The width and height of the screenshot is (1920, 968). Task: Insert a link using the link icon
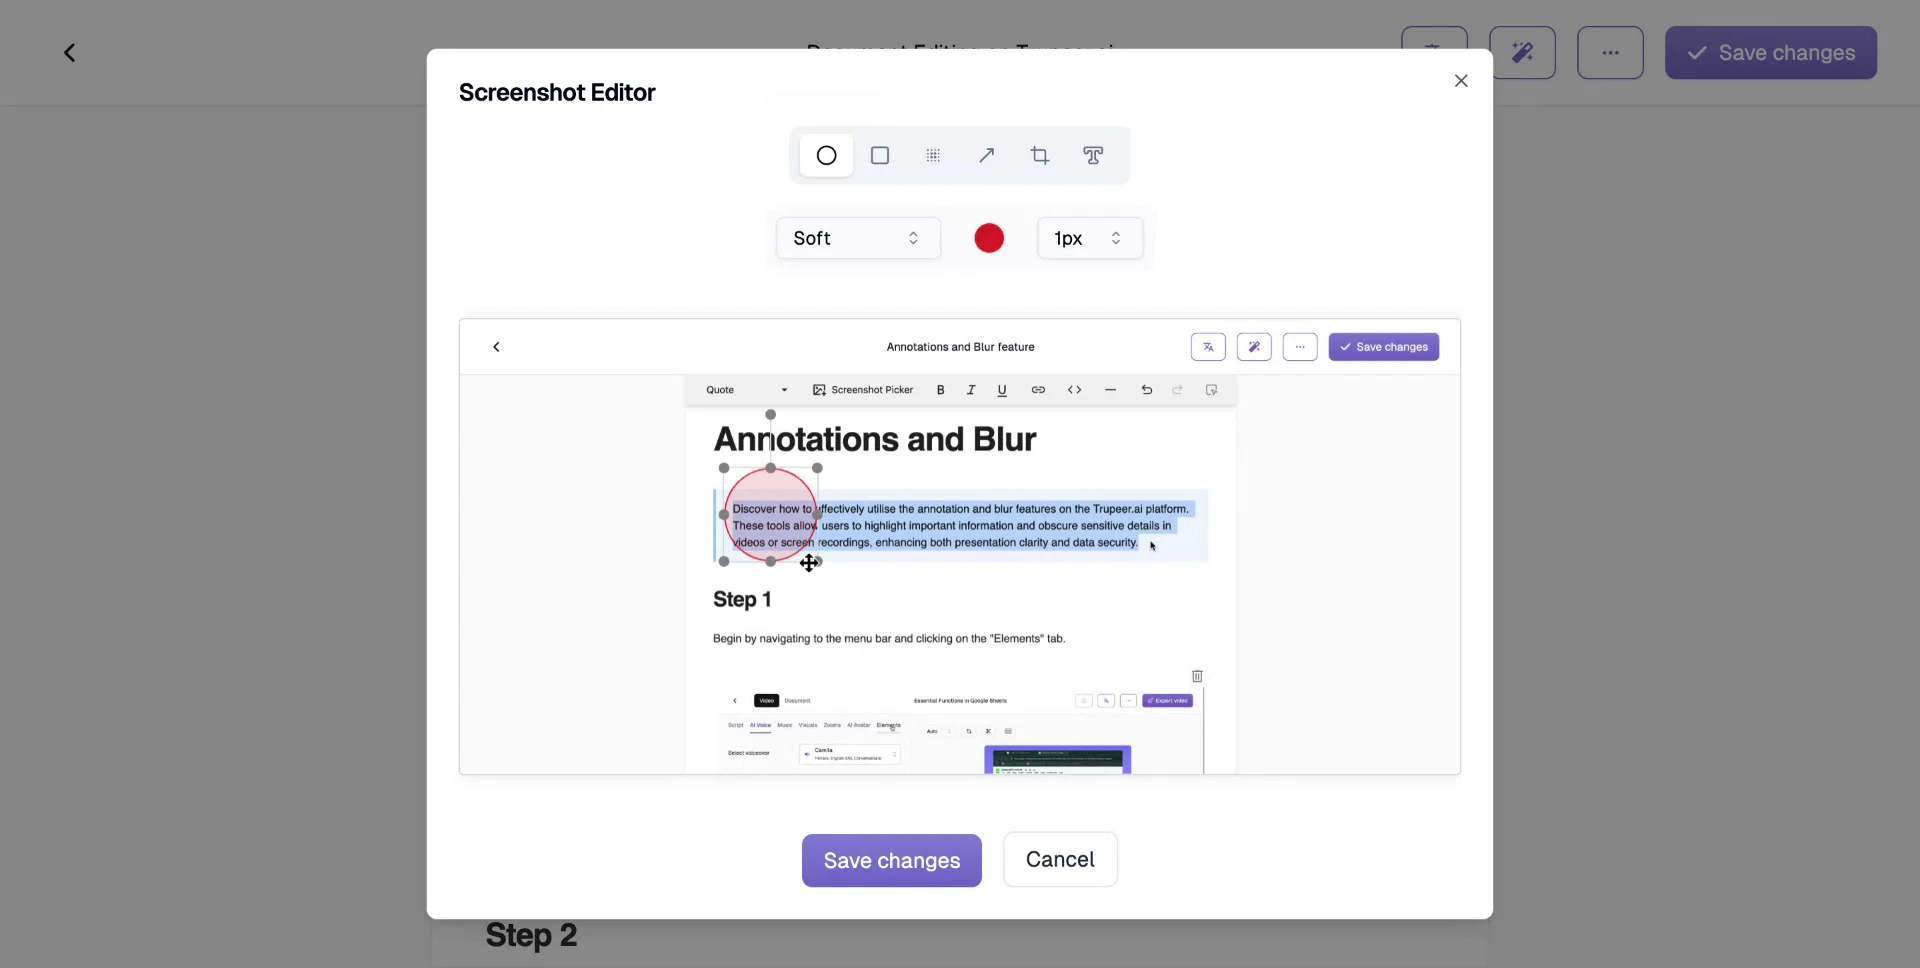[1039, 390]
